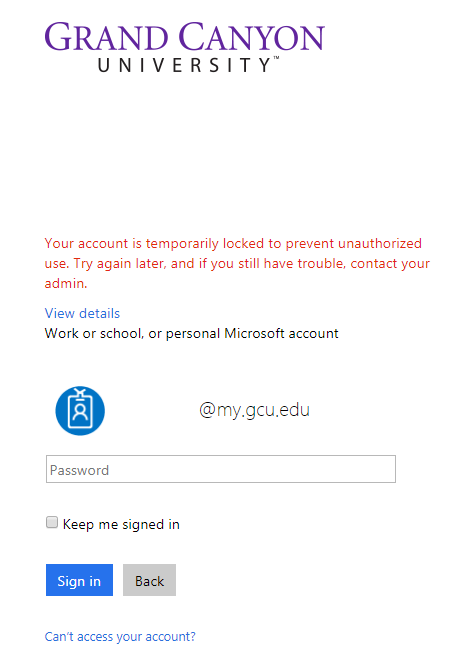Click the Password placeholder text
Screen dimensions: 467x670
79,470
